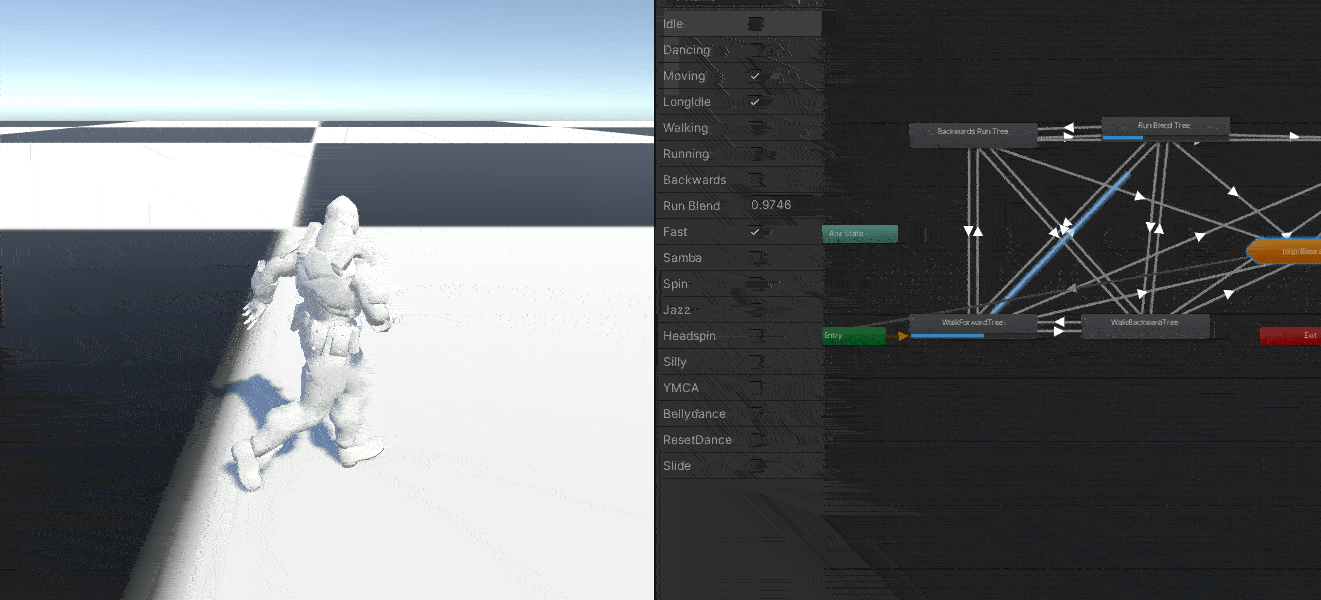This screenshot has height=600, width=1321.
Task: Enable the Walking parameter checkbox
Action: 756,127
